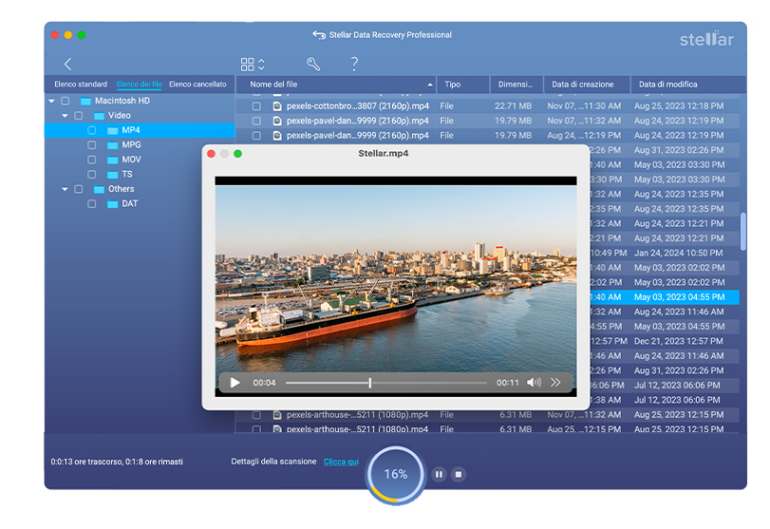Click the up-down chevron beside the grid view icon
Viewport: 770px width, 529px height.
[x=261, y=64]
